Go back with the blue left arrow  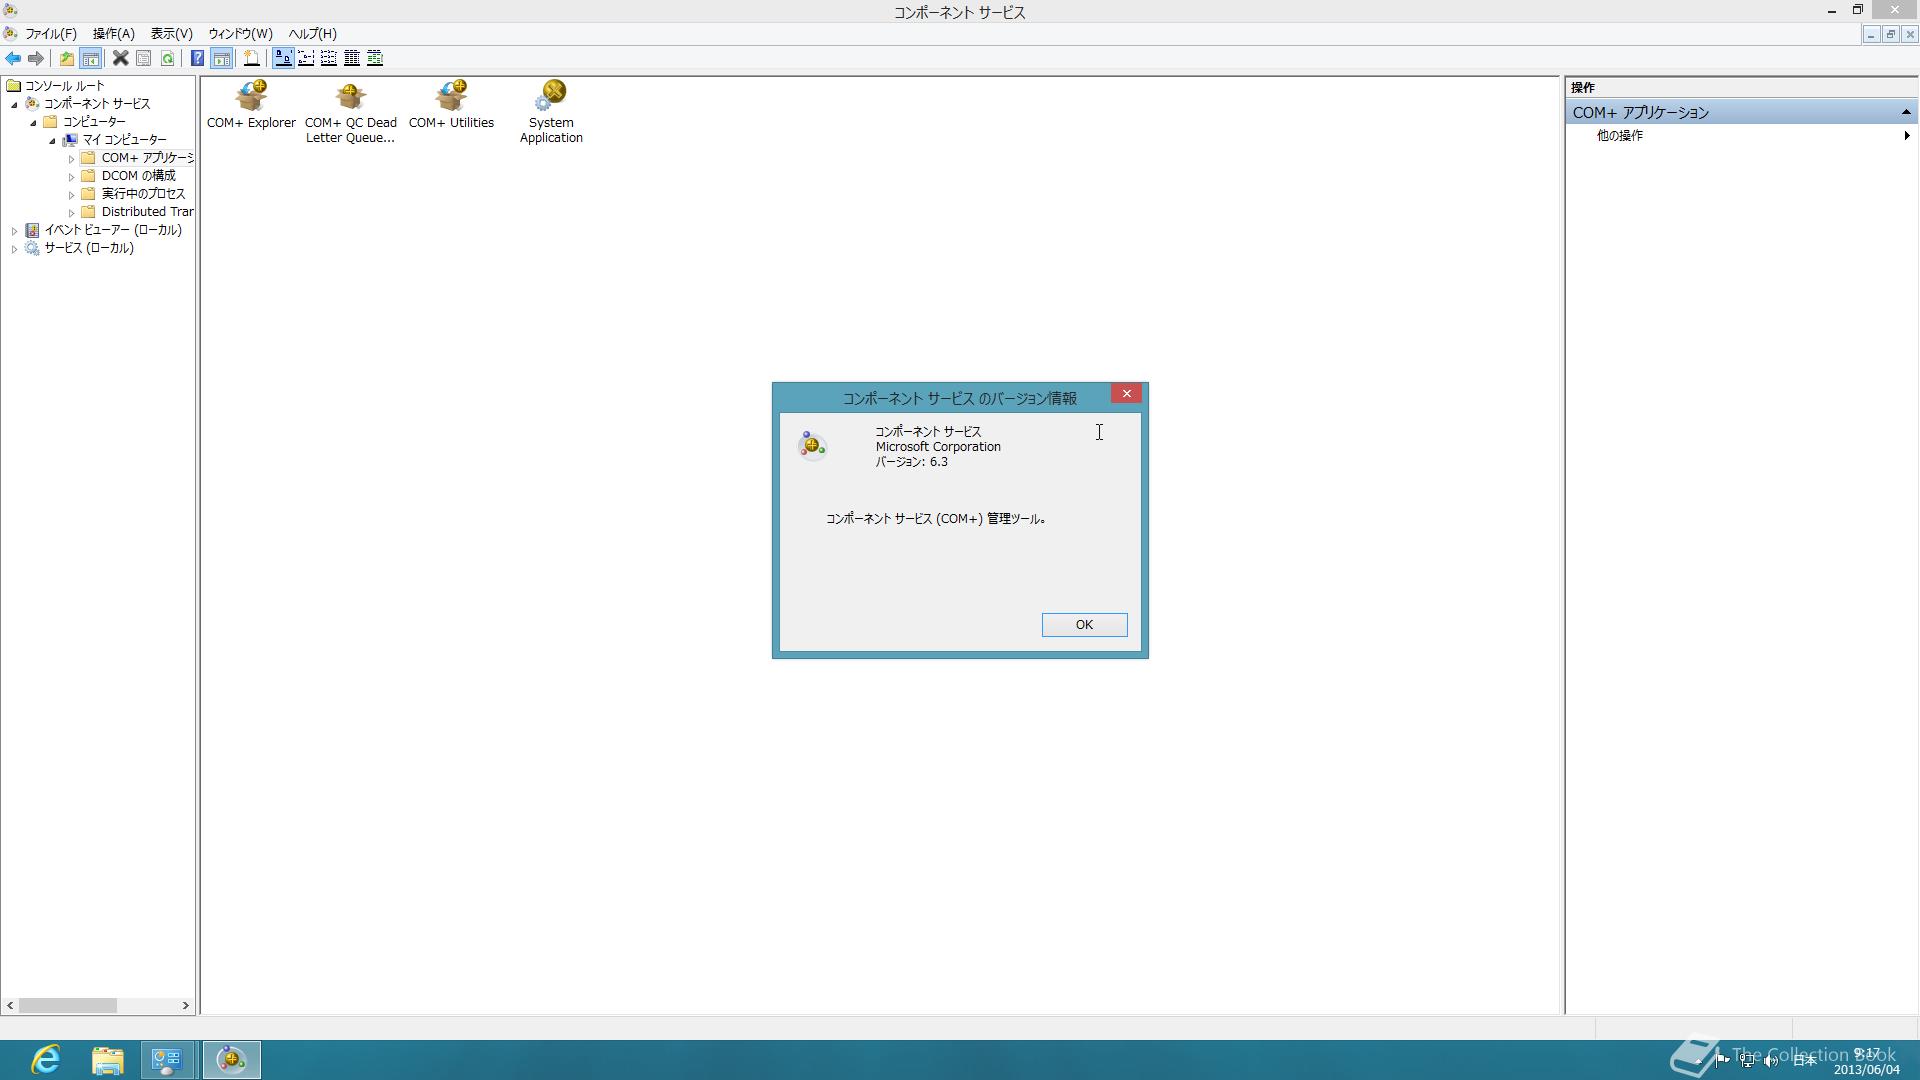tap(13, 58)
